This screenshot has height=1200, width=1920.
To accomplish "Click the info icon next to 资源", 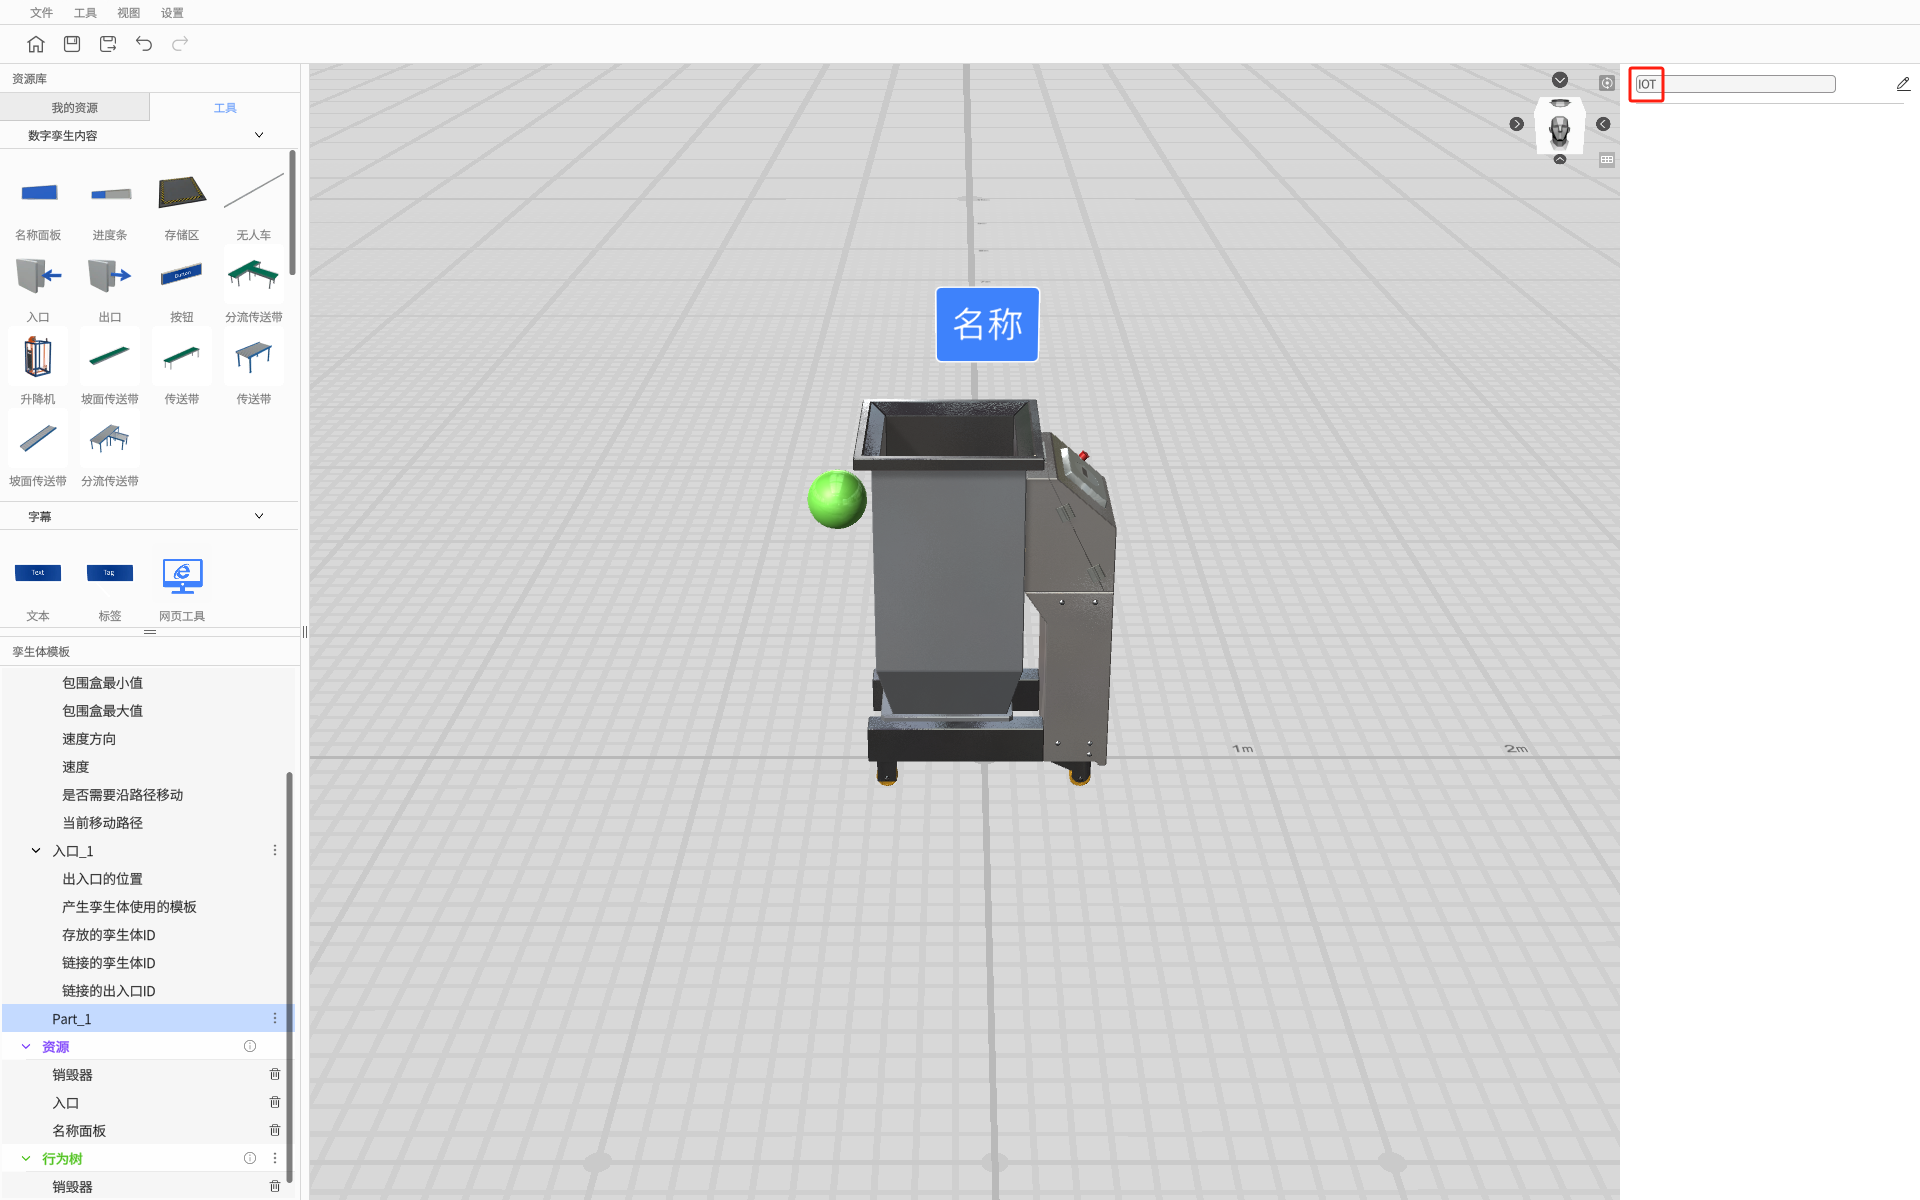I will pyautogui.click(x=250, y=1046).
